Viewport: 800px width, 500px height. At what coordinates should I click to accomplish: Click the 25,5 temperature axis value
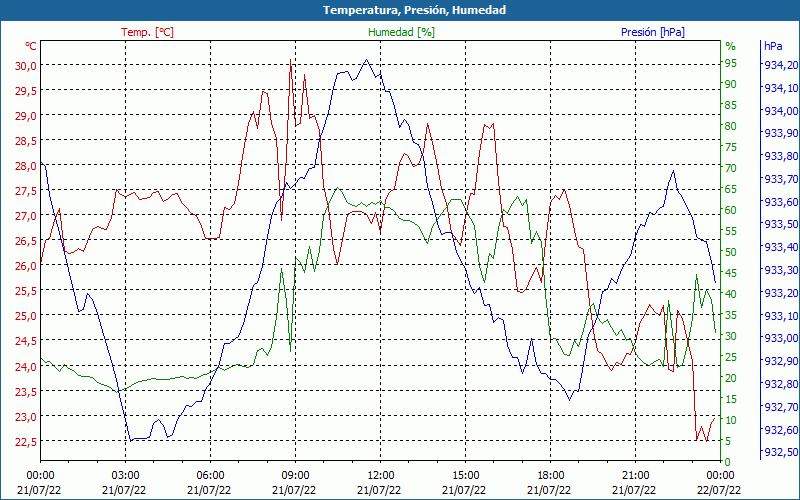pyautogui.click(x=27, y=291)
